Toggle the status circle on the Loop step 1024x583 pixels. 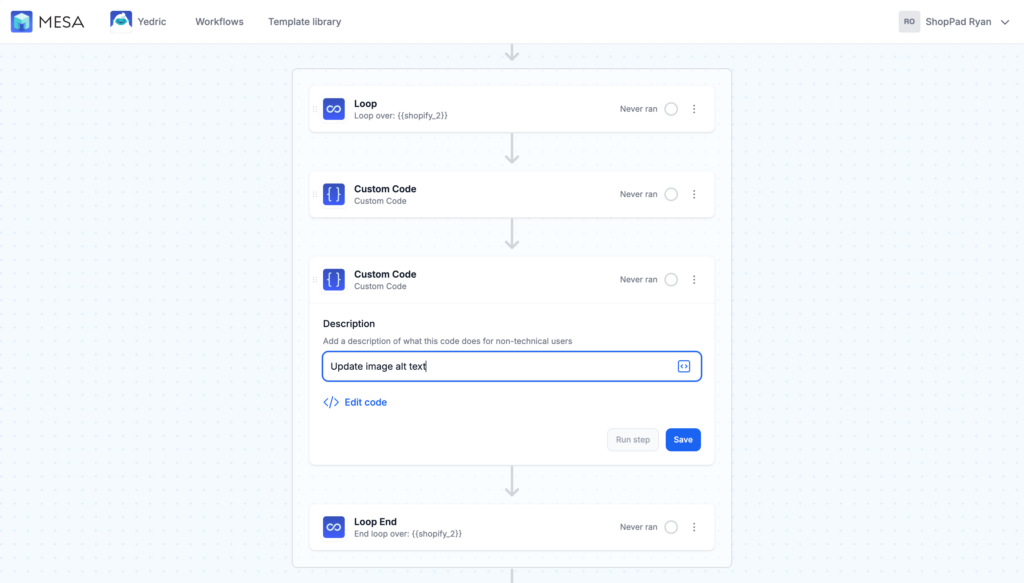(670, 108)
